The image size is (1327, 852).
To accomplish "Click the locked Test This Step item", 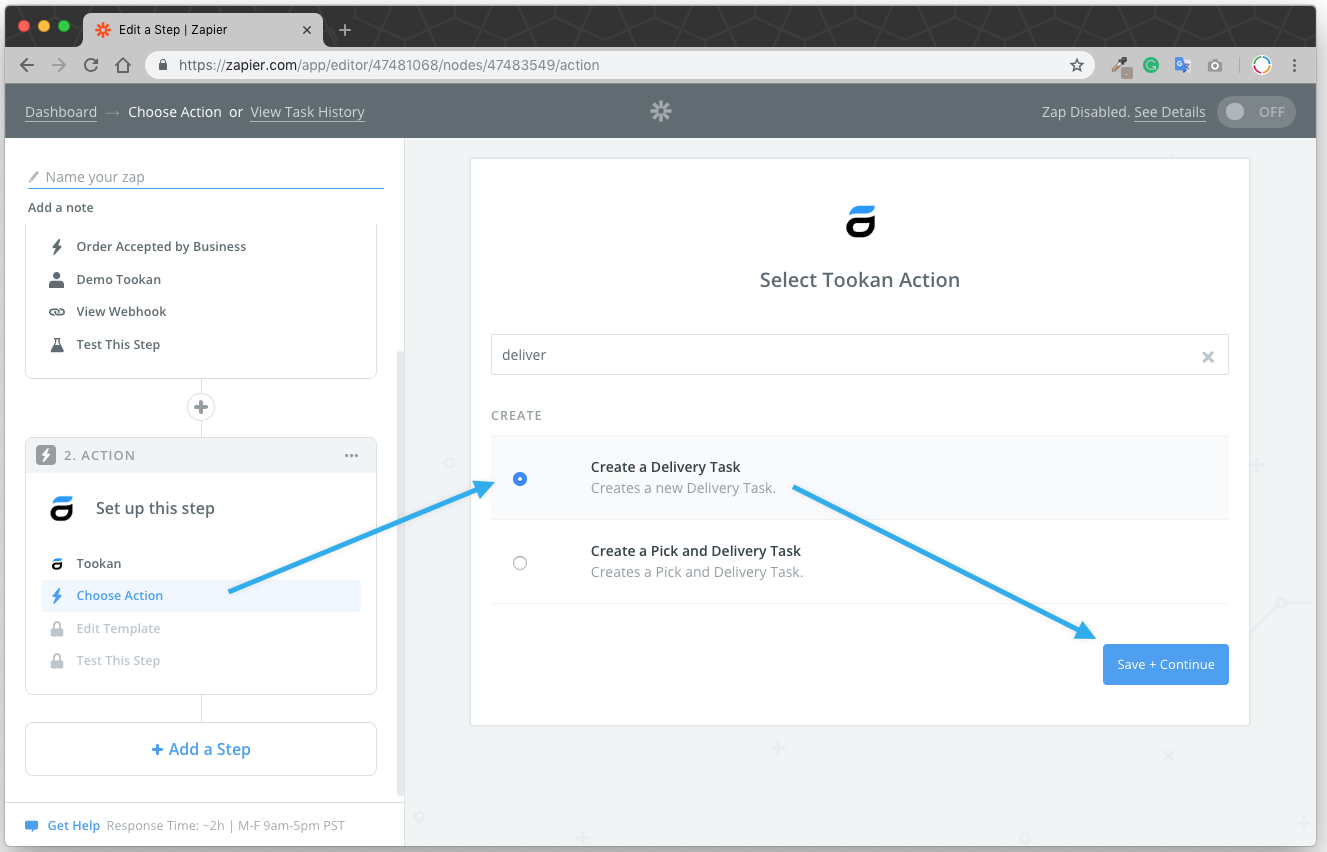I will coord(118,661).
